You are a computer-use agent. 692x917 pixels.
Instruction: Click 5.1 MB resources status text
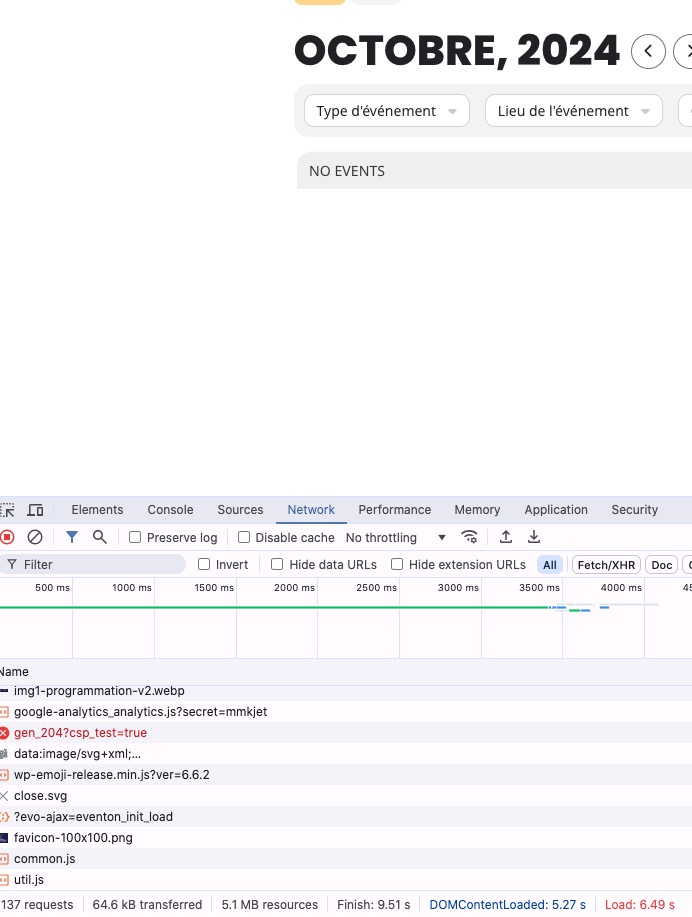270,905
